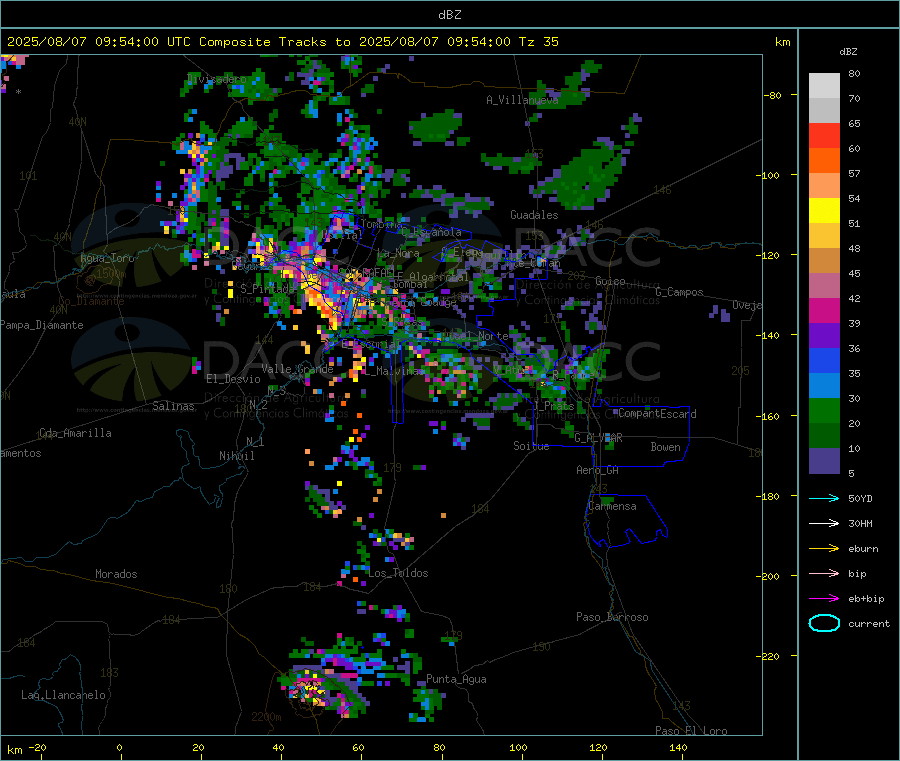This screenshot has height=761, width=900.
Task: Click the yellow eburn arrow in legend
Action: pos(824,549)
